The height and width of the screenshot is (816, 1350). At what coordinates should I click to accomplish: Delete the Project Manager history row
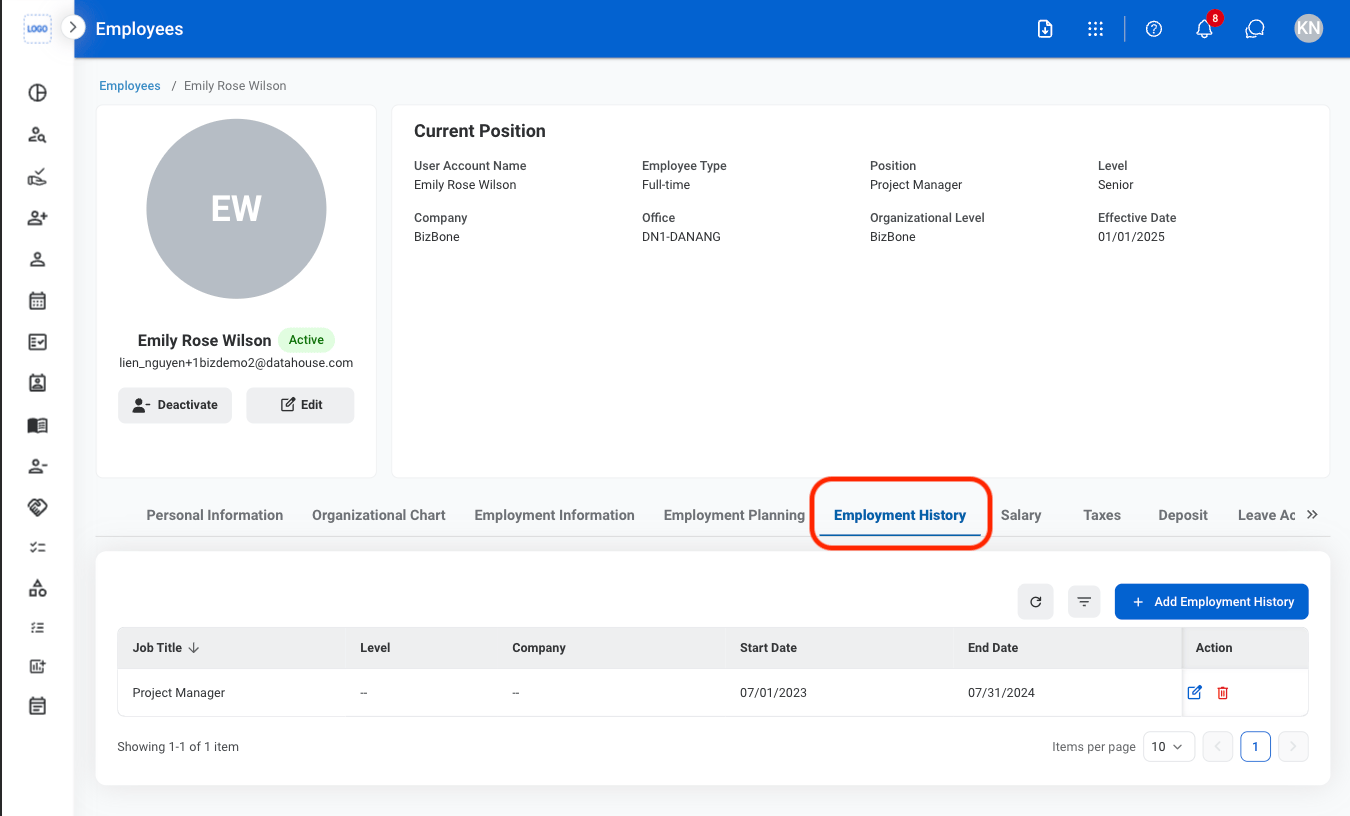(x=1222, y=692)
